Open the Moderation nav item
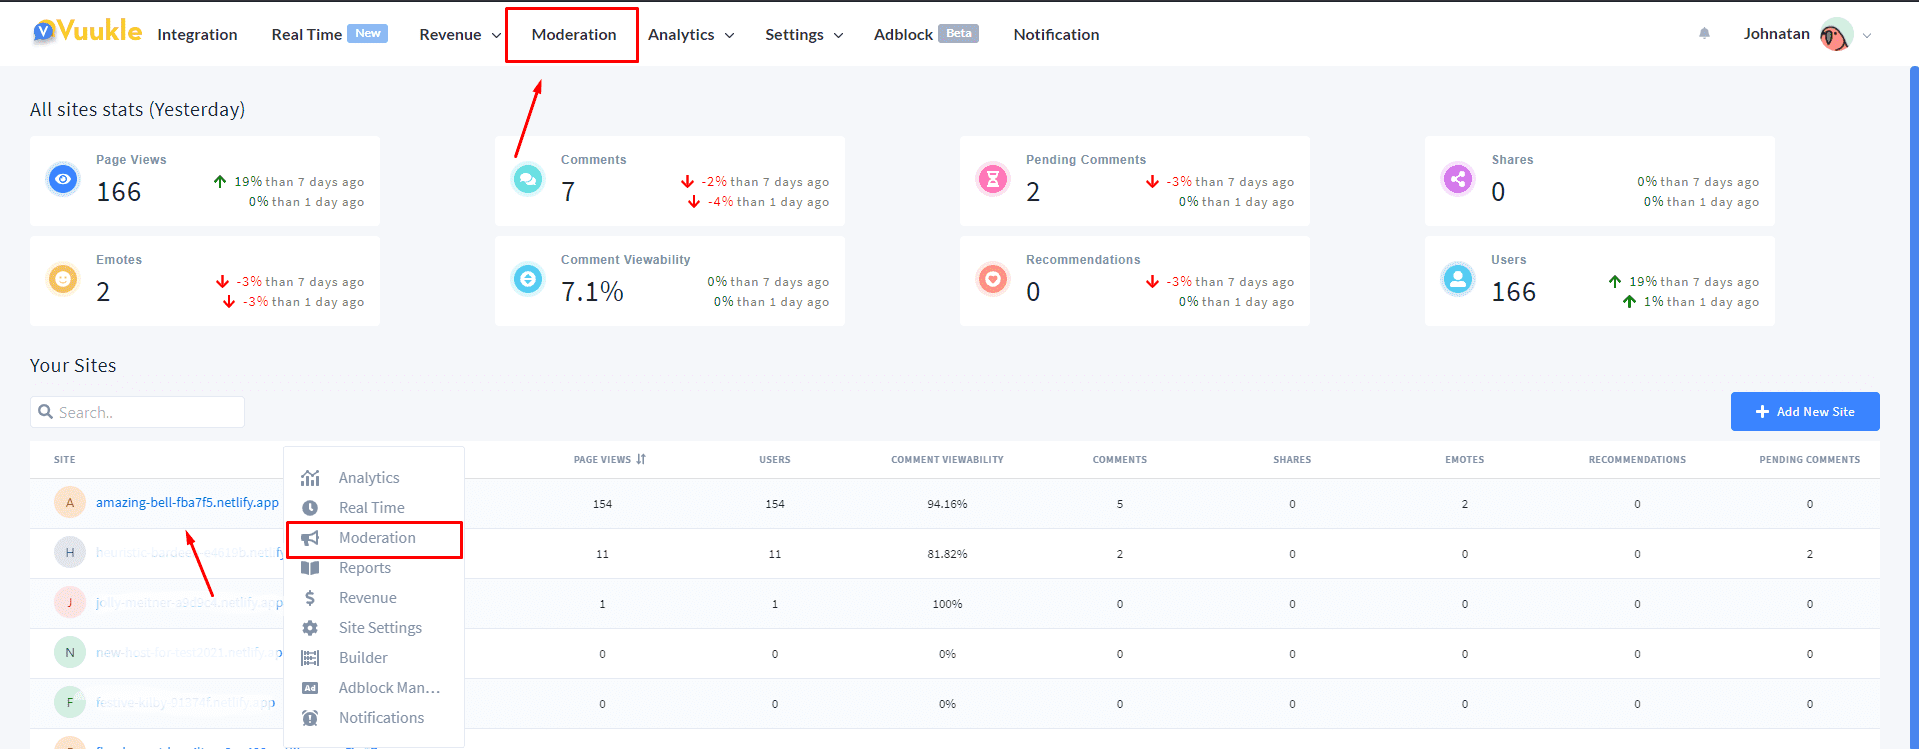The image size is (1919, 749). pos(573,35)
